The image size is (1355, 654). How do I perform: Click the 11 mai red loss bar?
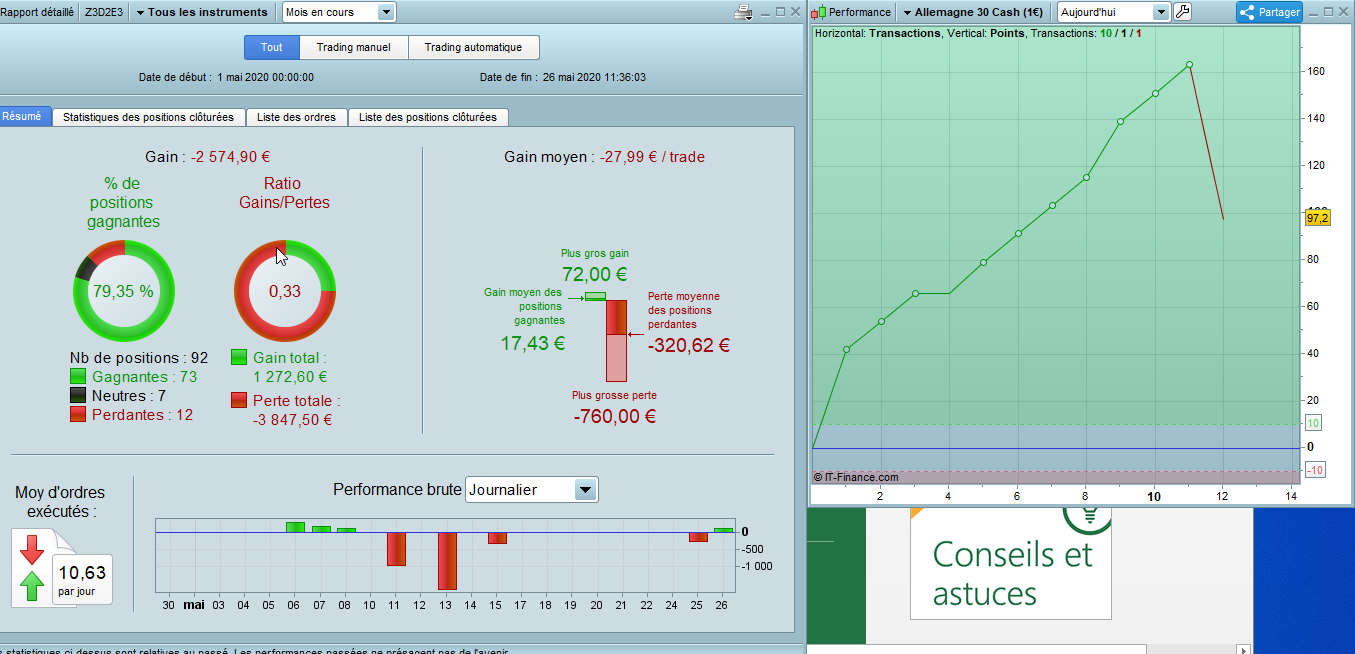[x=396, y=549]
